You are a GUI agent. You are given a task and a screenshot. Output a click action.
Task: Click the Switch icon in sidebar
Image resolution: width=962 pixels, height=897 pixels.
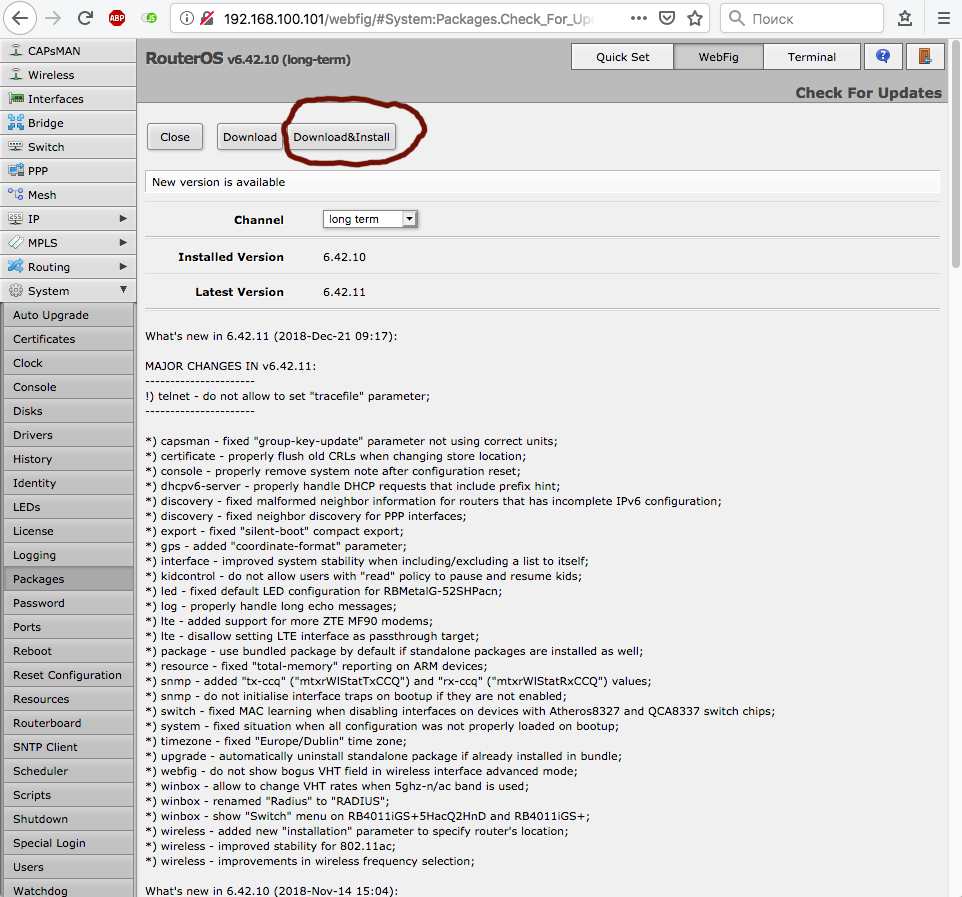point(16,146)
